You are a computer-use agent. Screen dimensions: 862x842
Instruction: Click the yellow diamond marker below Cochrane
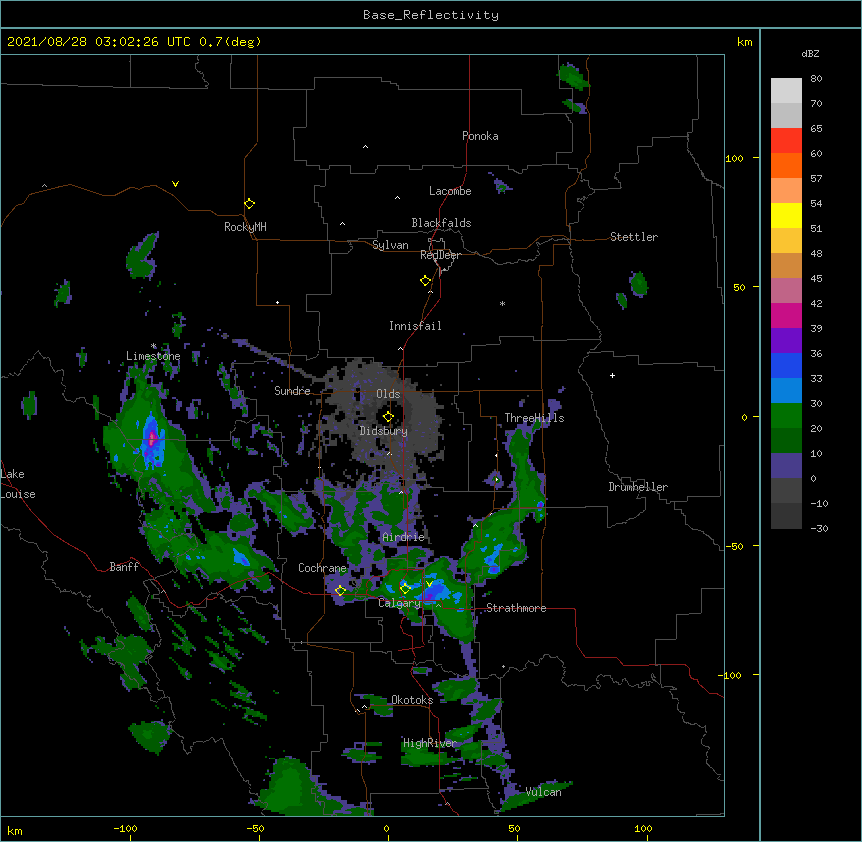pyautogui.click(x=340, y=591)
